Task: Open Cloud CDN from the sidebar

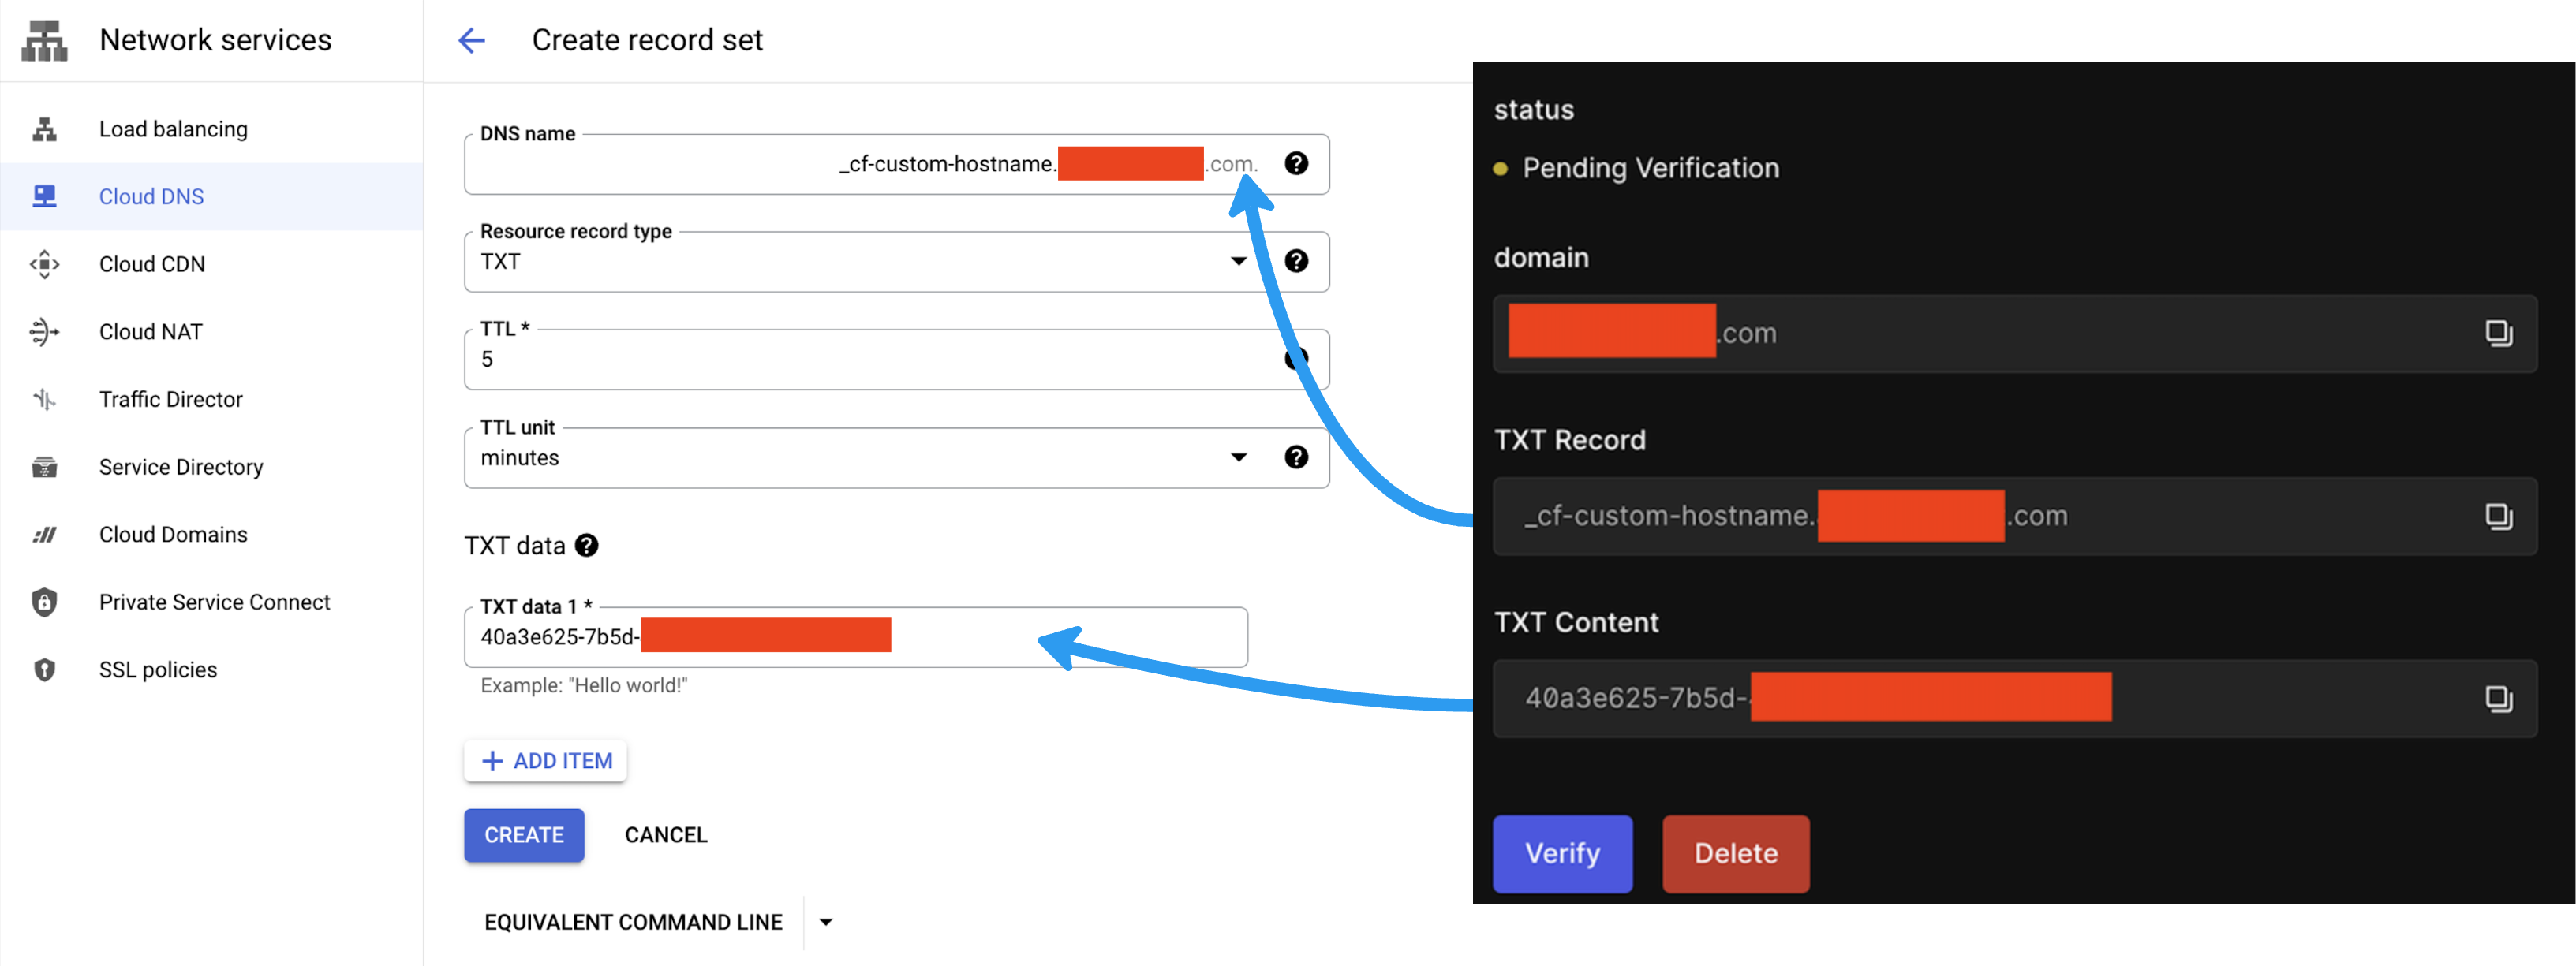Action: 151,264
